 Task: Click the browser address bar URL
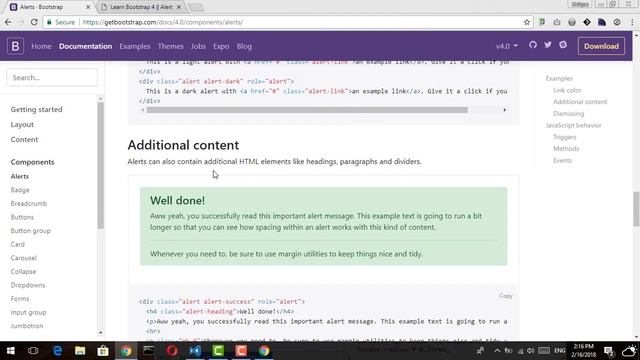pyautogui.click(x=162, y=22)
